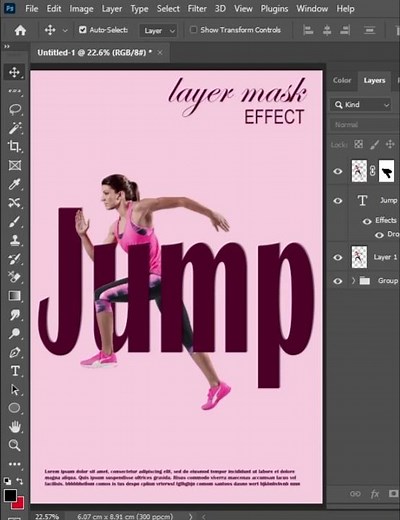Image resolution: width=400 pixels, height=520 pixels.
Task: Toggle the Drop Shadow effect eye icon
Action: [x=379, y=235]
